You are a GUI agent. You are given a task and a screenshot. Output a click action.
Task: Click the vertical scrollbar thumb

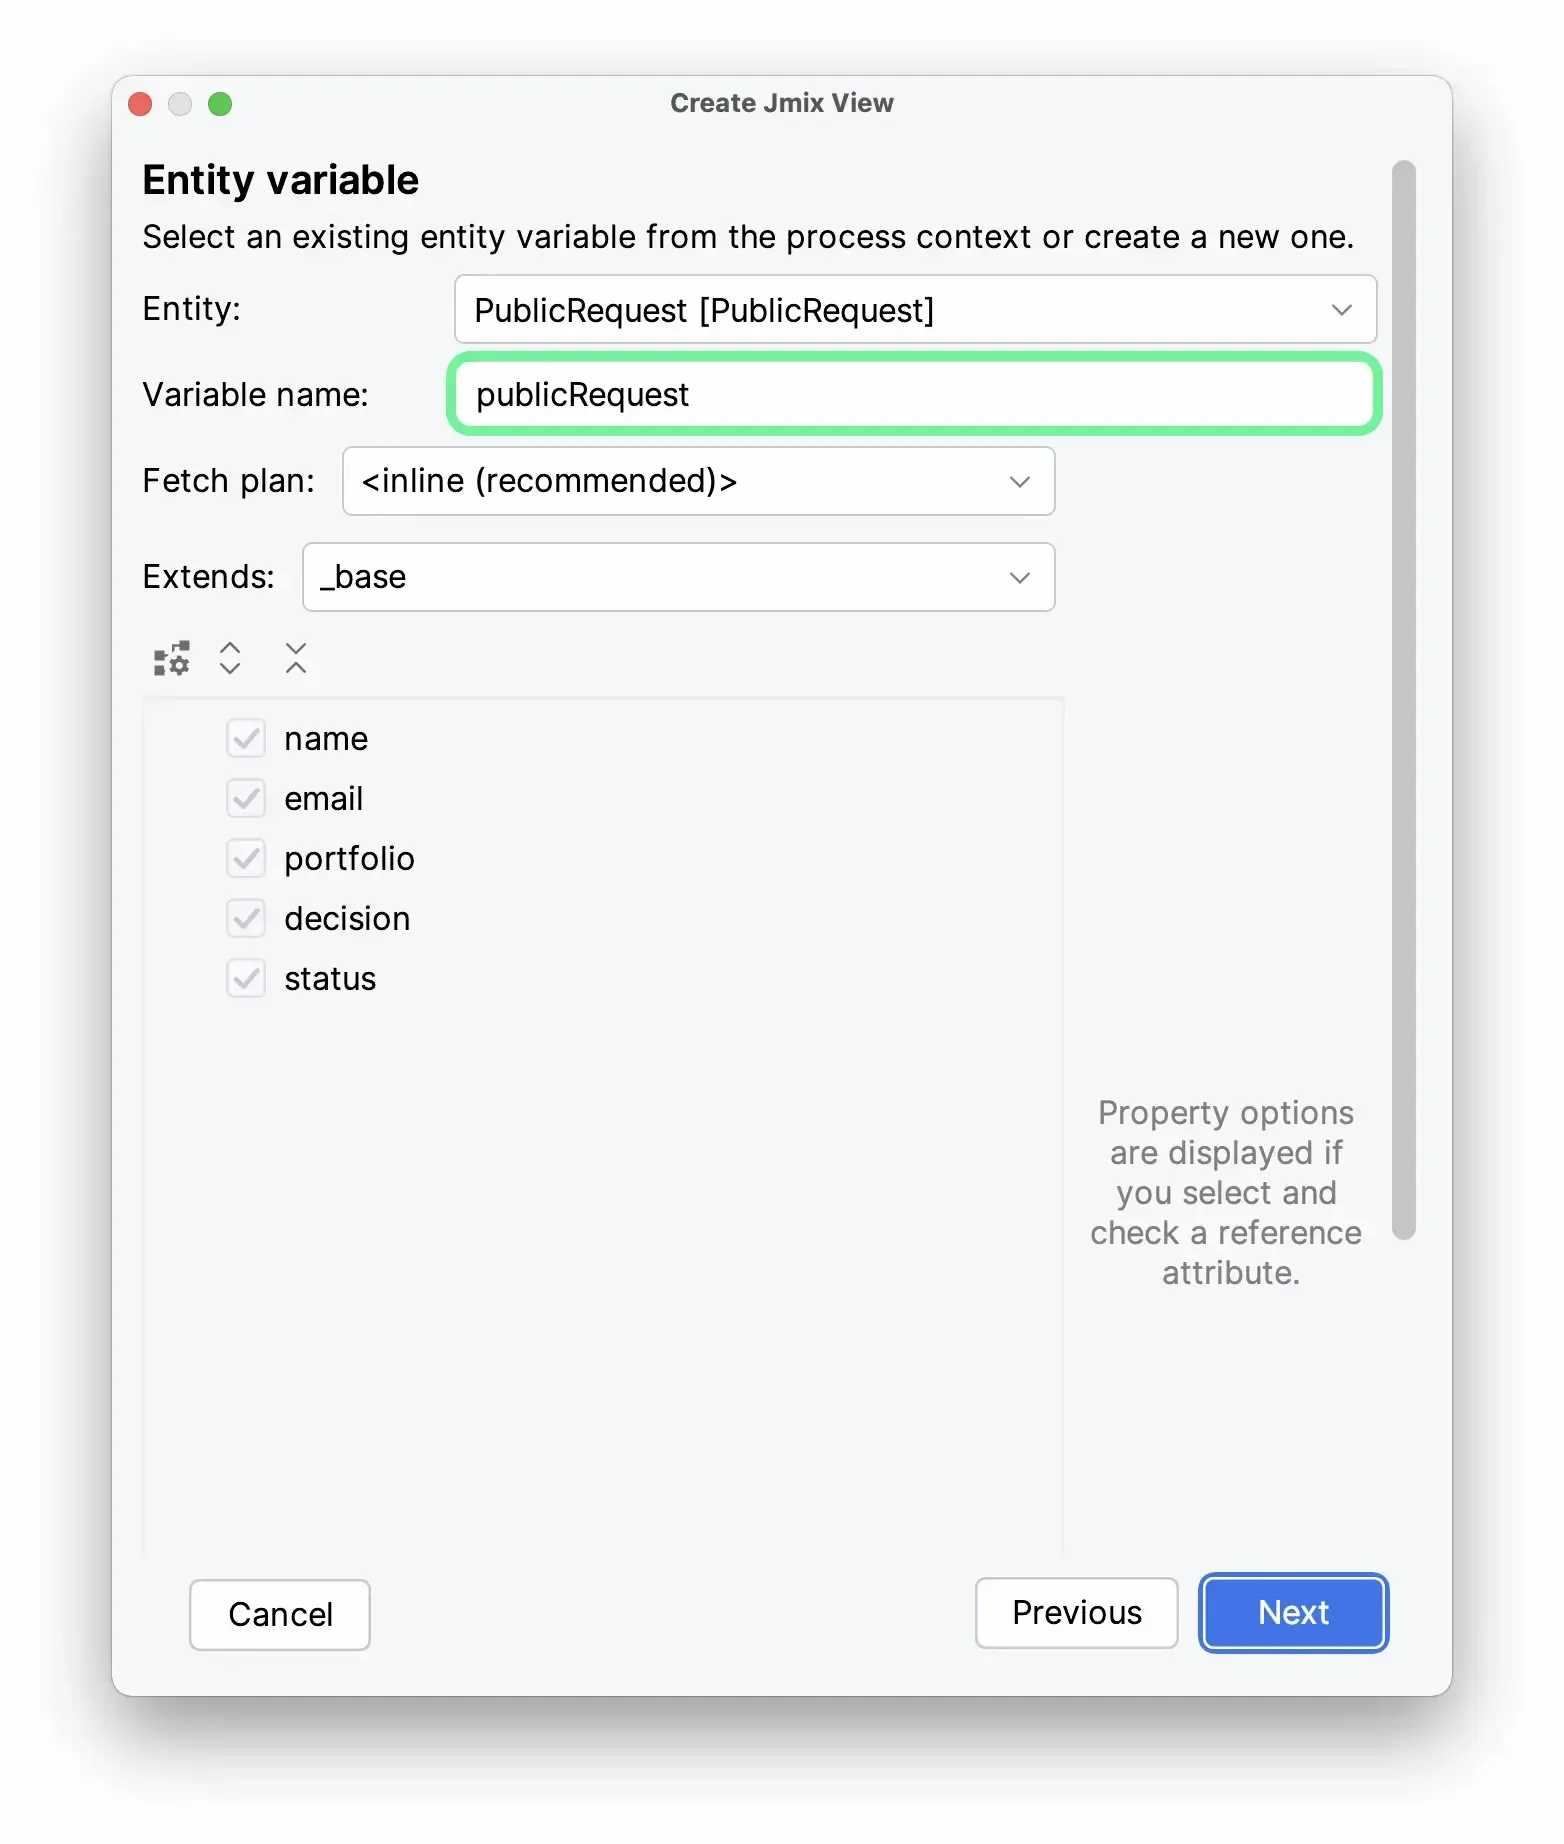click(1404, 700)
